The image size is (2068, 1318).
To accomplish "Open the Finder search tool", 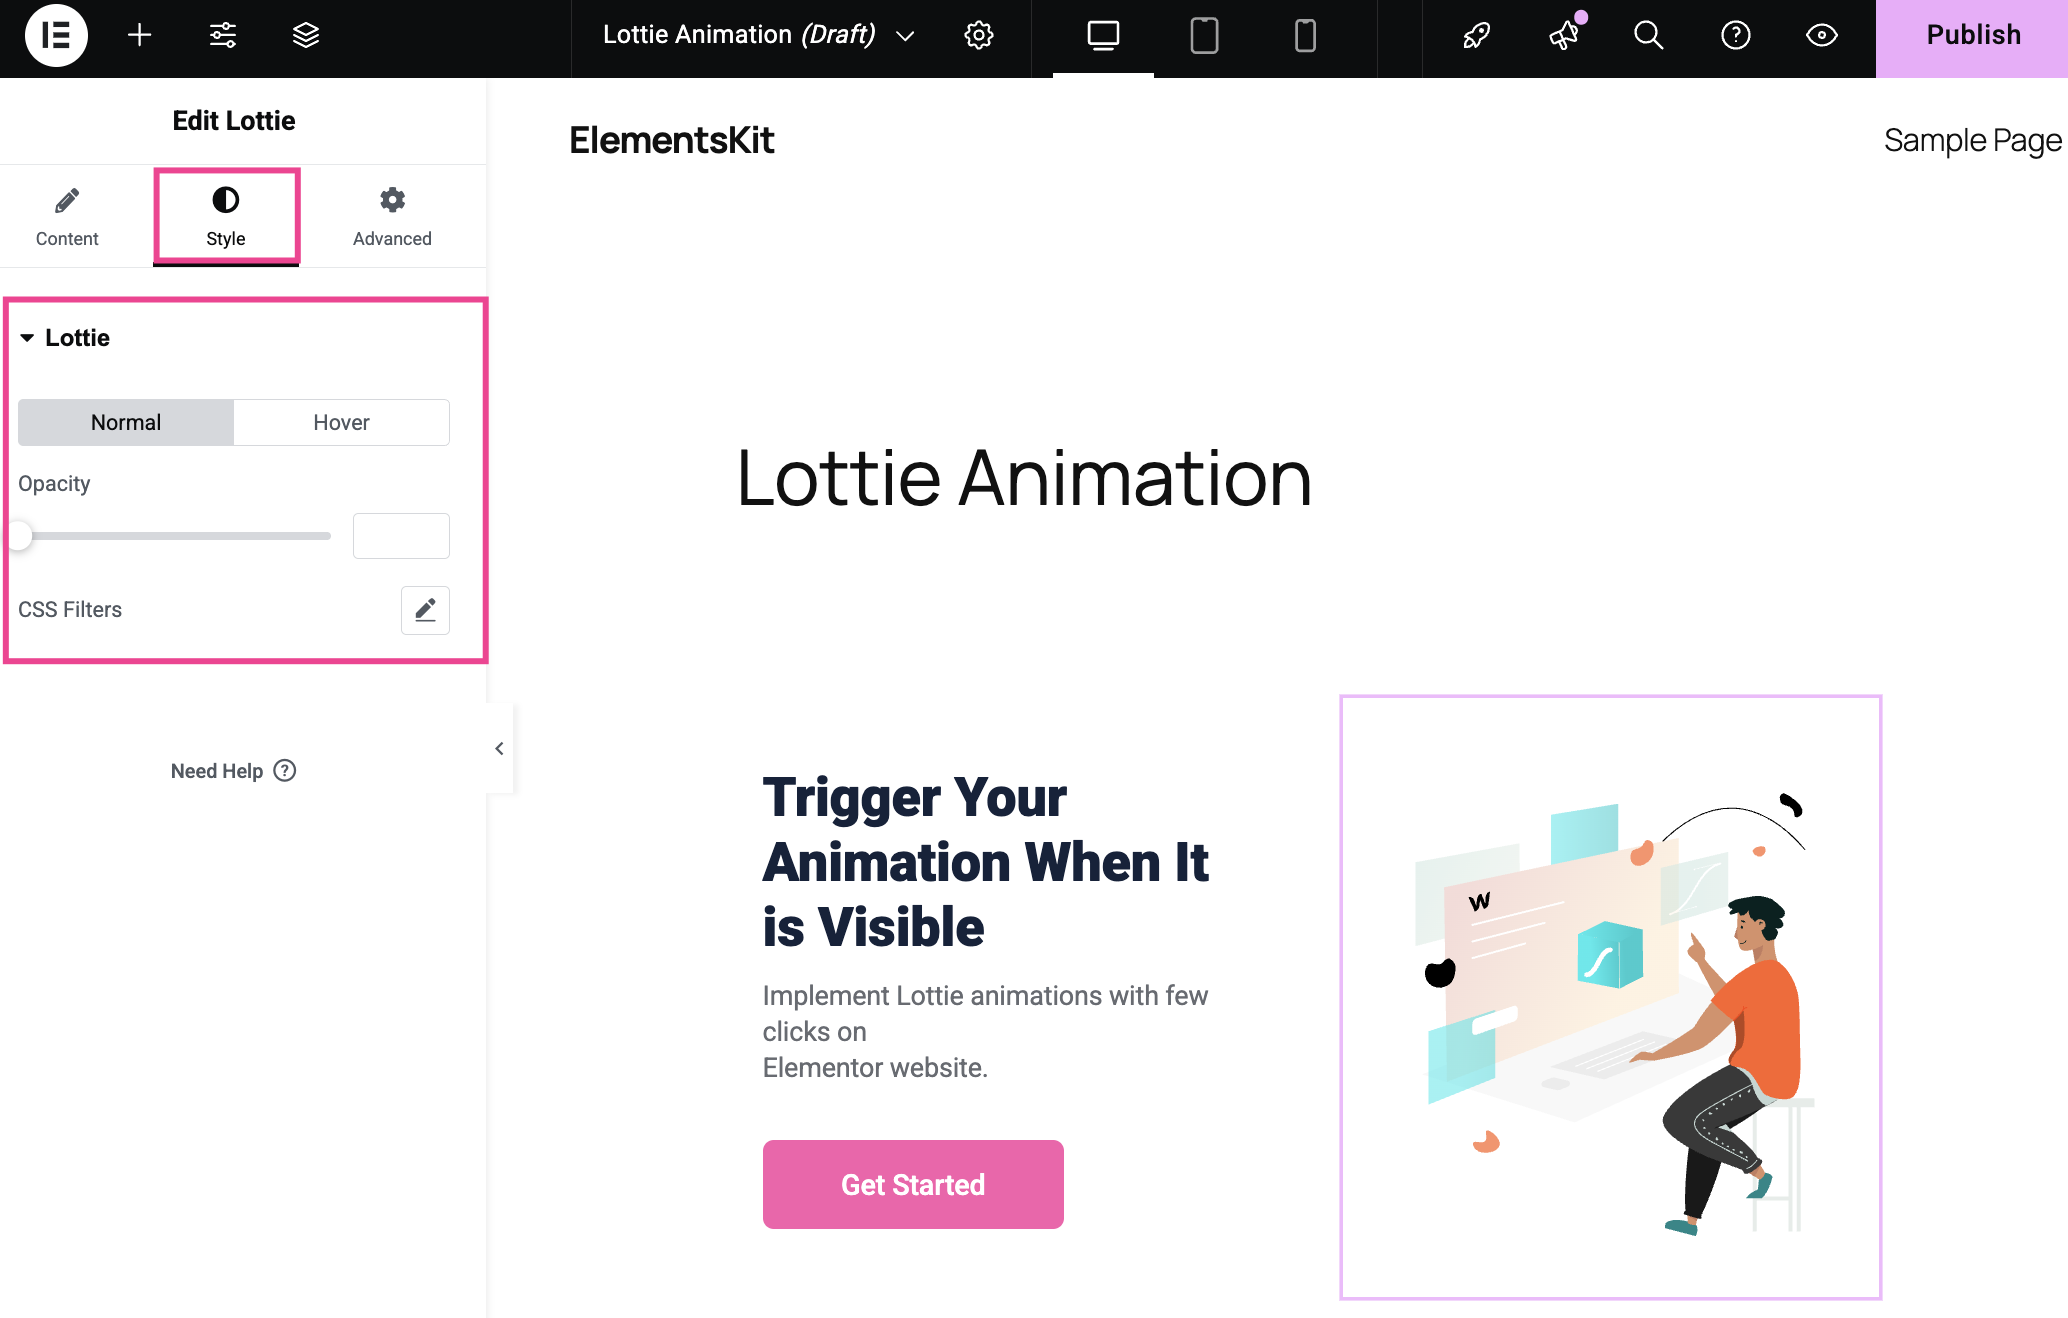I will point(1648,36).
